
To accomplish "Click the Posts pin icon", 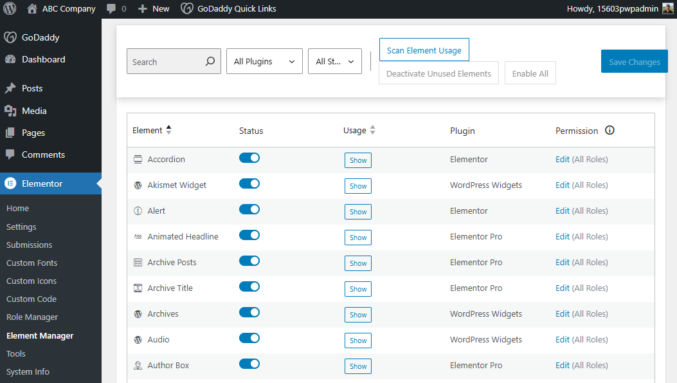I will click(10, 89).
